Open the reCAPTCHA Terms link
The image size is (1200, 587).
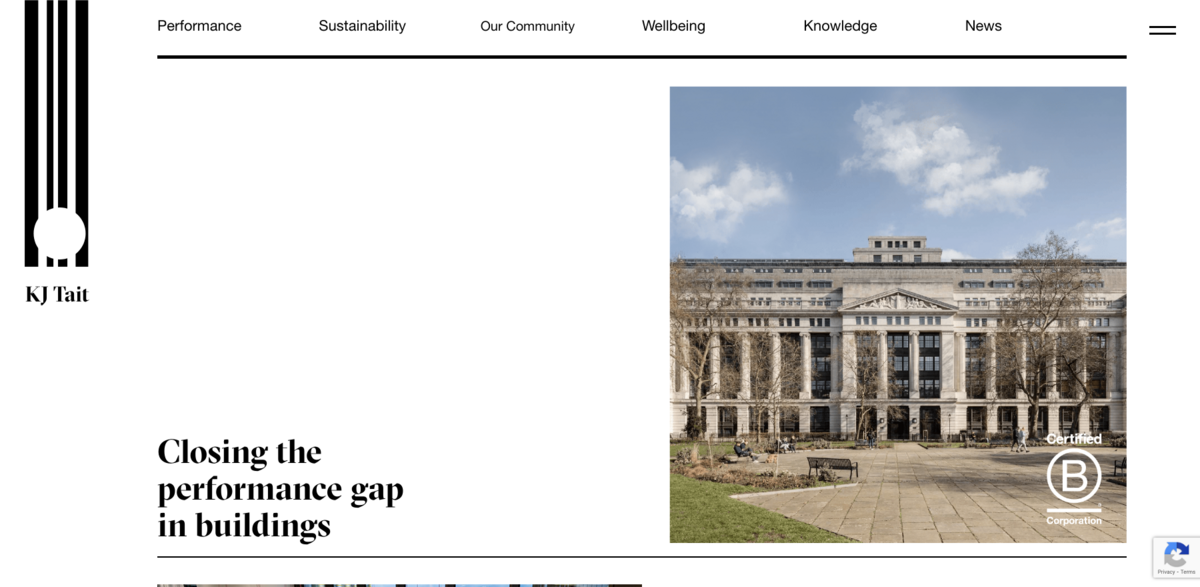tap(1187, 572)
